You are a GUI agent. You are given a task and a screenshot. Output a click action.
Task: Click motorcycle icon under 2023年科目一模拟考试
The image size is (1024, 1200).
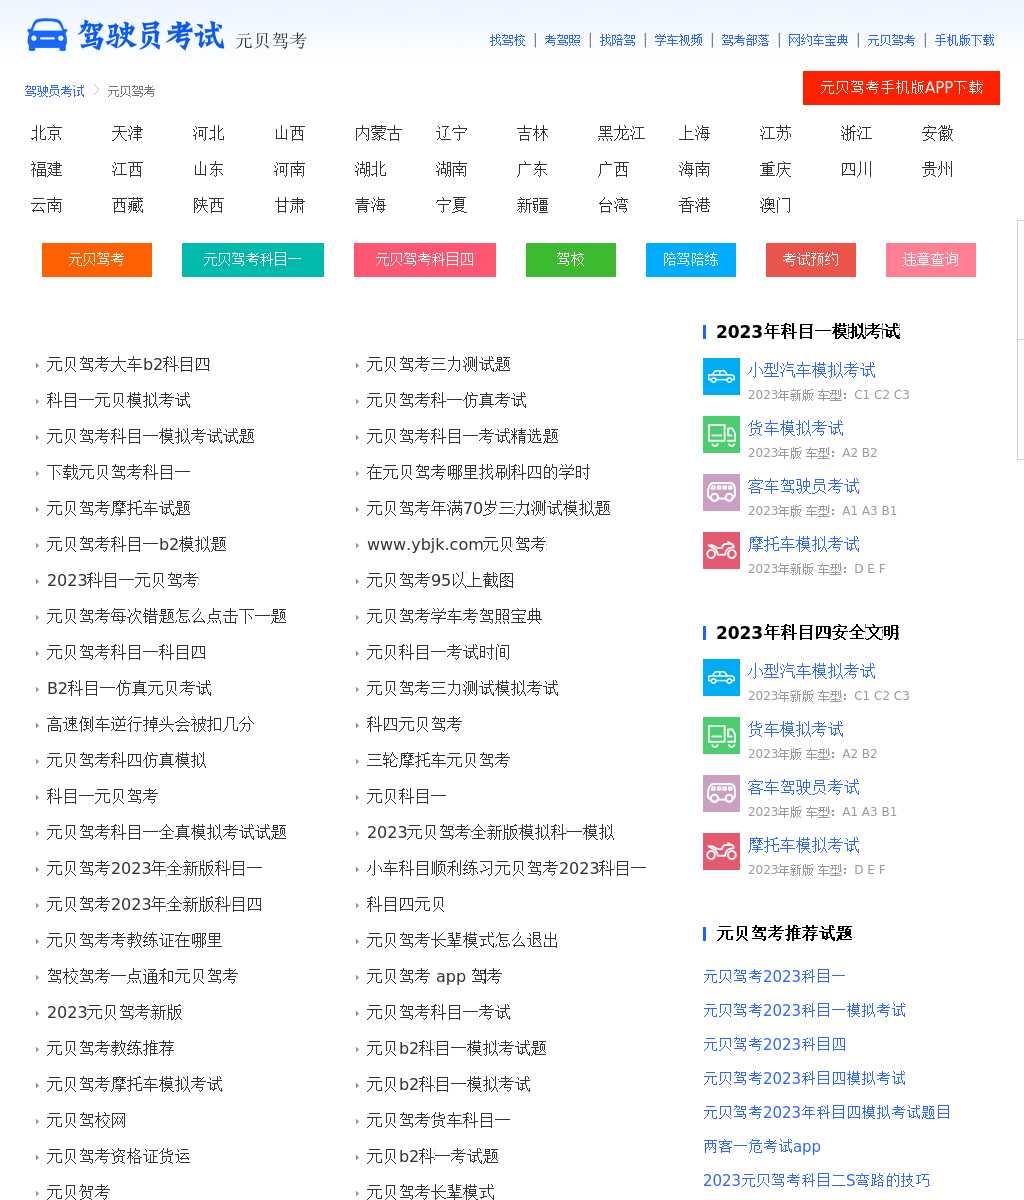tap(721, 551)
